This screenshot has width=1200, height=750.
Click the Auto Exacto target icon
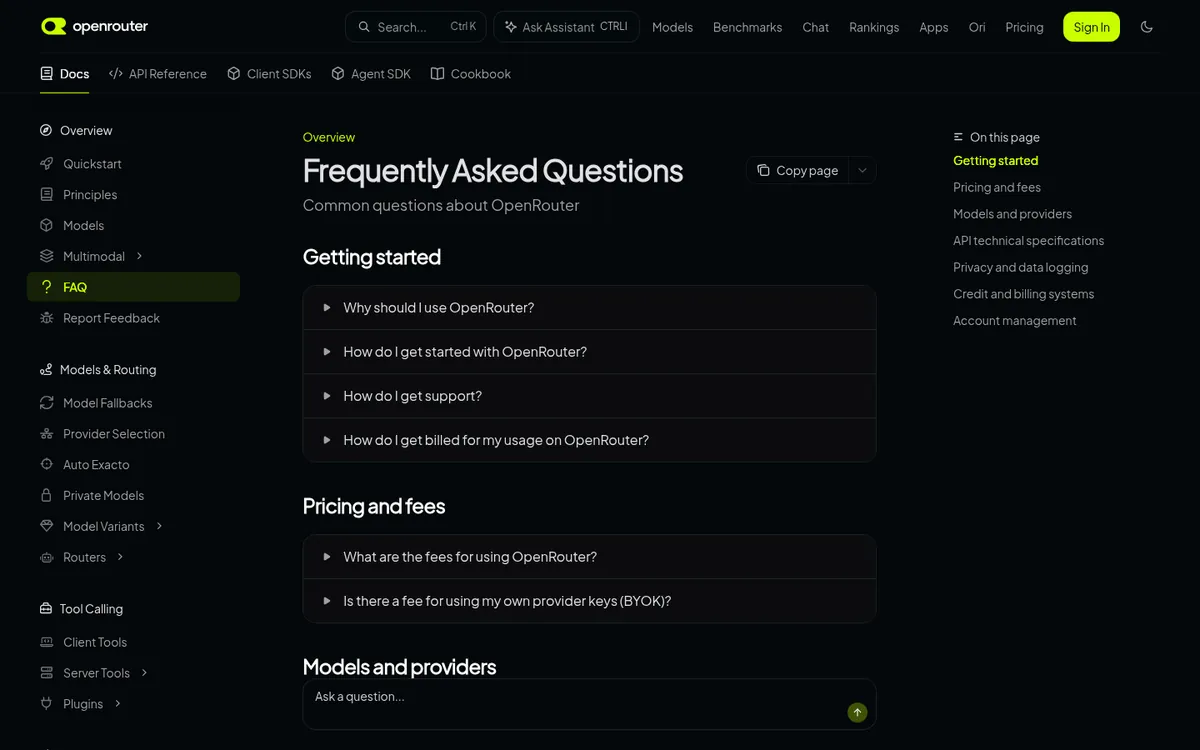click(46, 464)
